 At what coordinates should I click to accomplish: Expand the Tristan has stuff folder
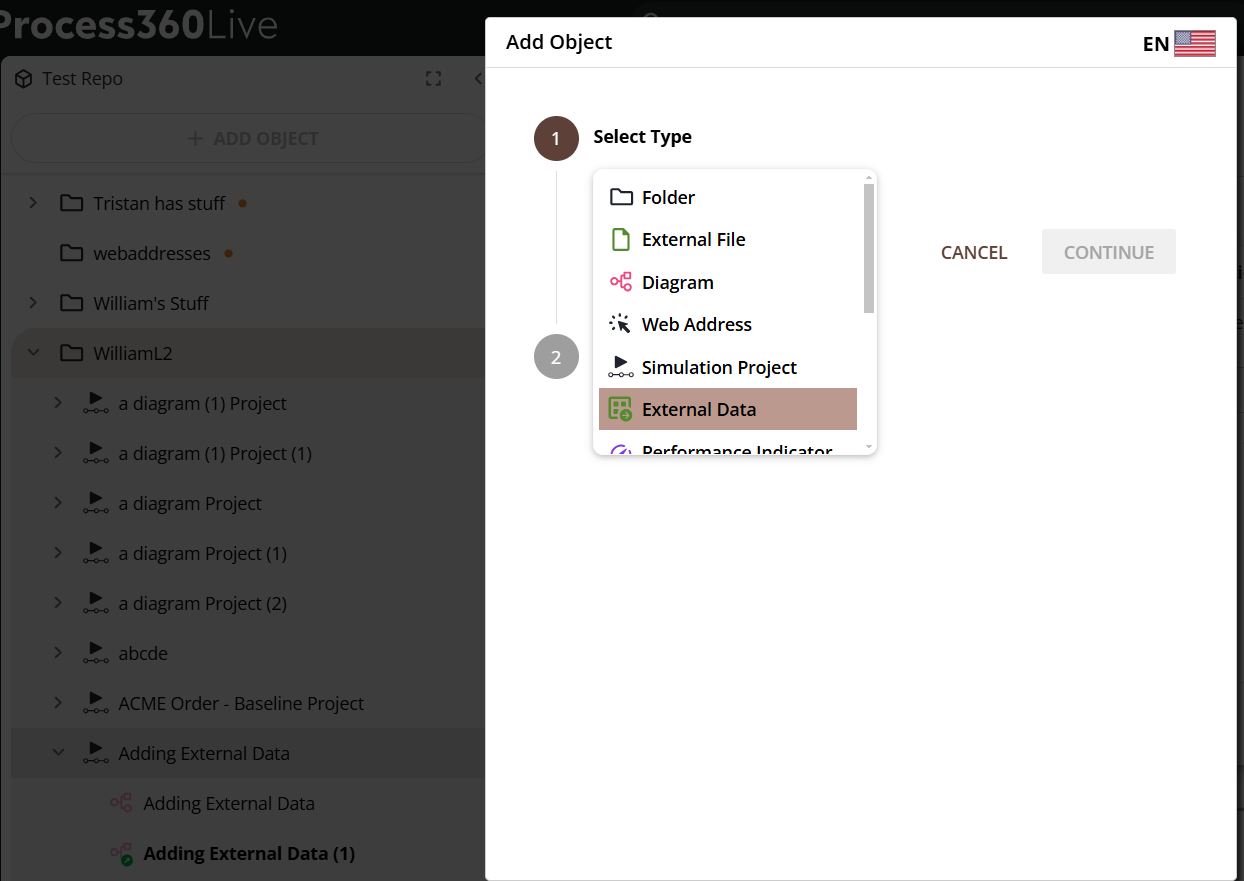pyautogui.click(x=33, y=203)
